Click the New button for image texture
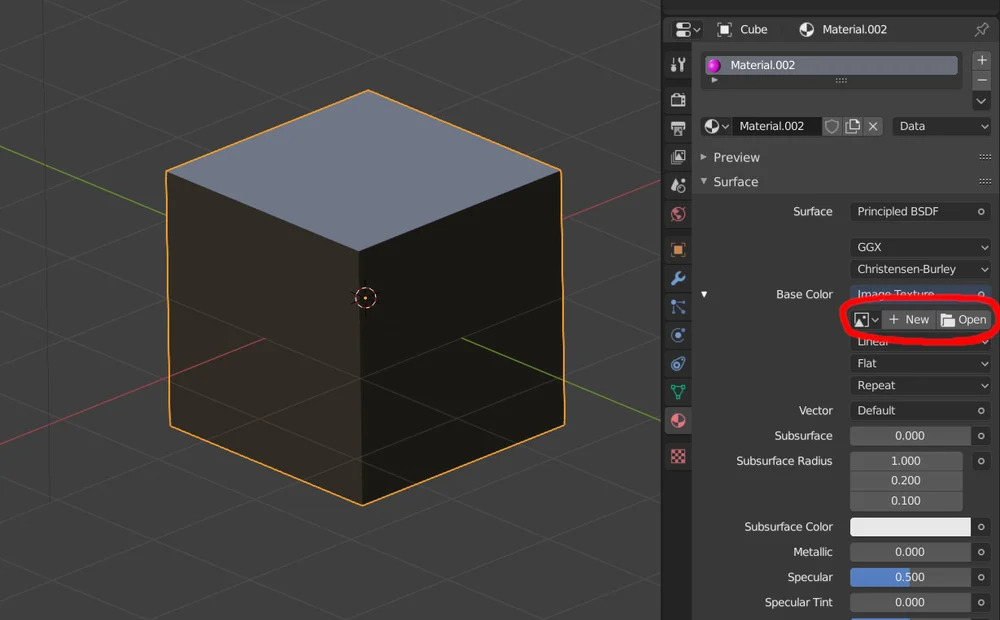This screenshot has width=1000, height=620. point(909,319)
